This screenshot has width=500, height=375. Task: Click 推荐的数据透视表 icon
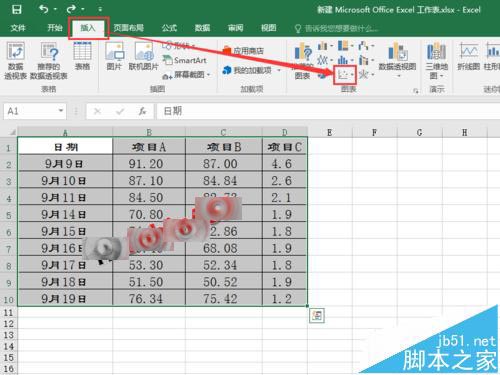click(x=49, y=60)
